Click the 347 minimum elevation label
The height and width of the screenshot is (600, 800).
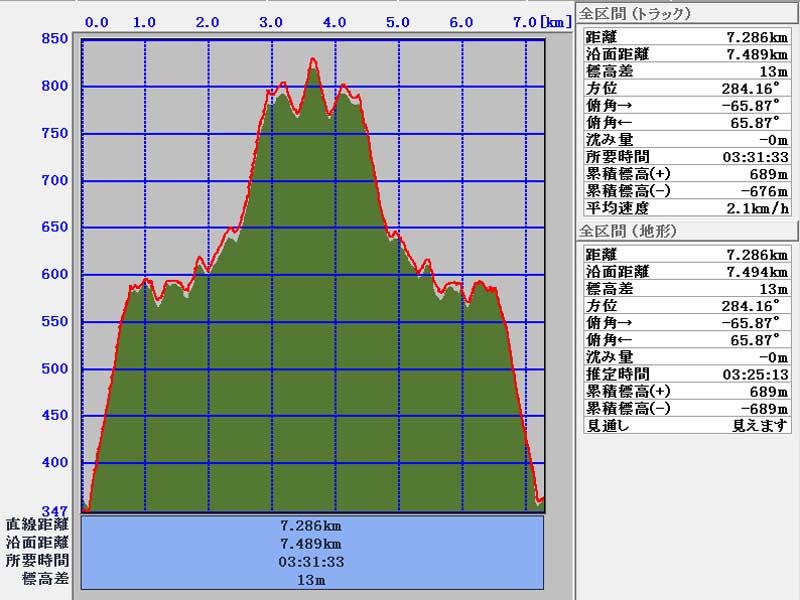tap(54, 511)
